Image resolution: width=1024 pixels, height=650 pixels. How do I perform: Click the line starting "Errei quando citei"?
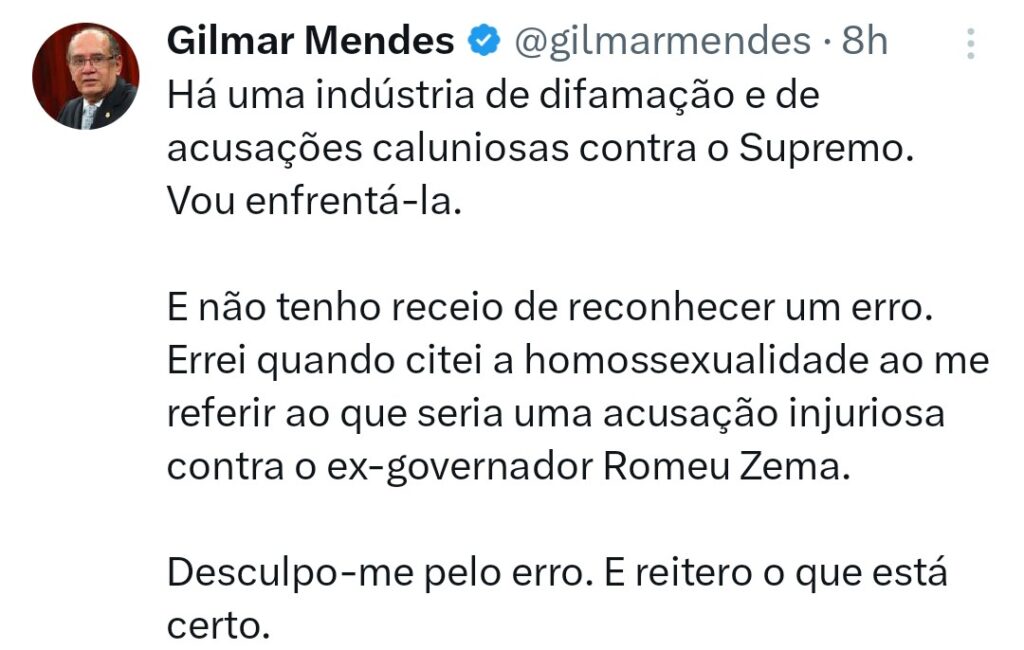[577, 360]
